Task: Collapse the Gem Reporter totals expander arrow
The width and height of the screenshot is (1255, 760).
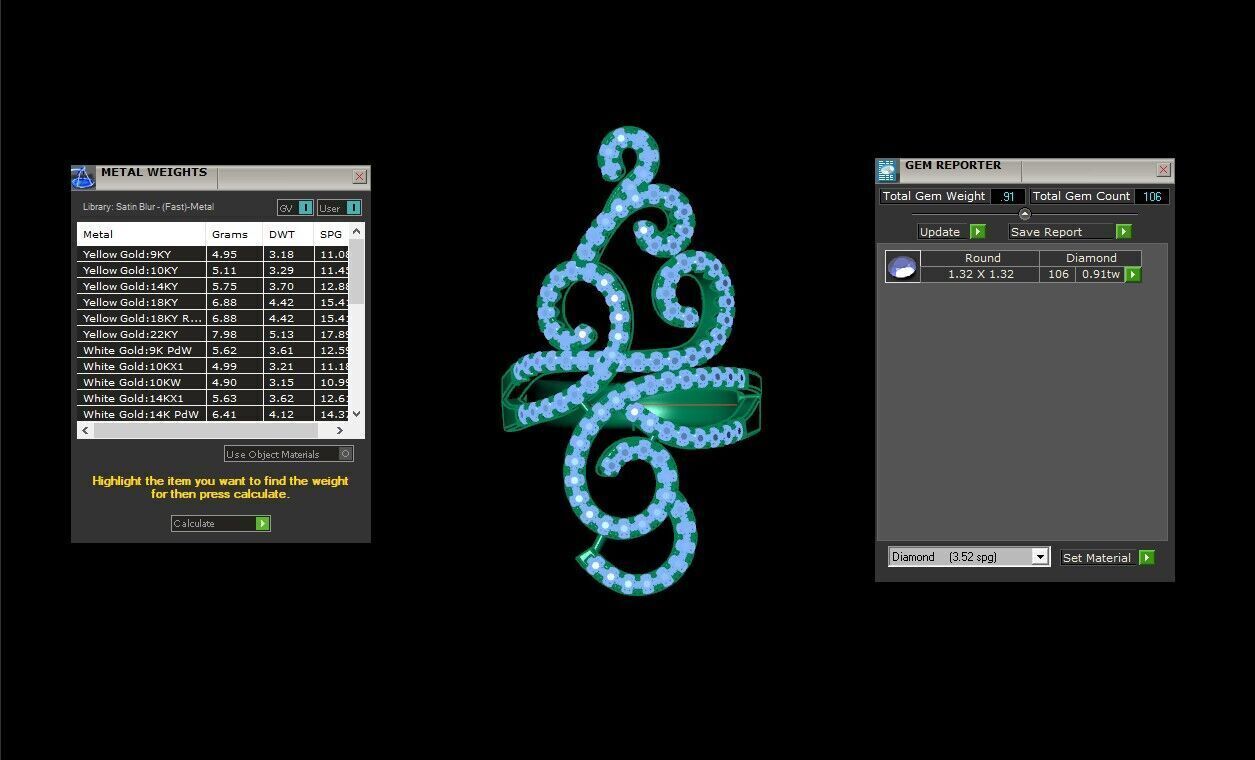Action: point(1024,214)
